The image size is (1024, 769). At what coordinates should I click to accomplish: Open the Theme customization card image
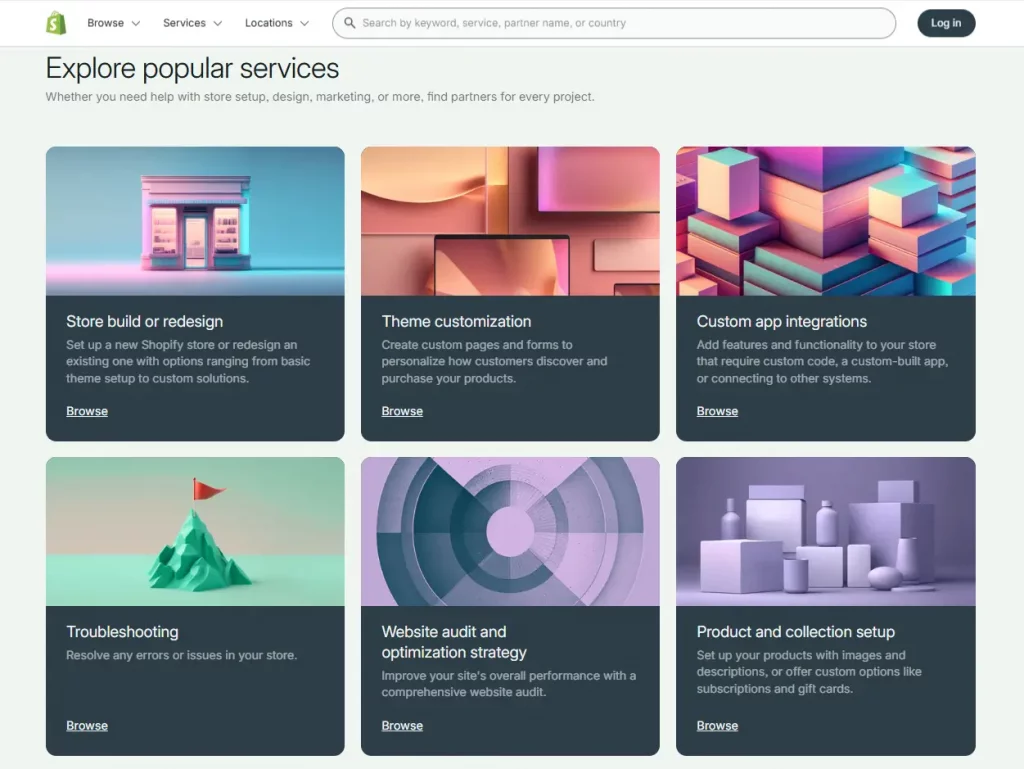click(x=510, y=221)
